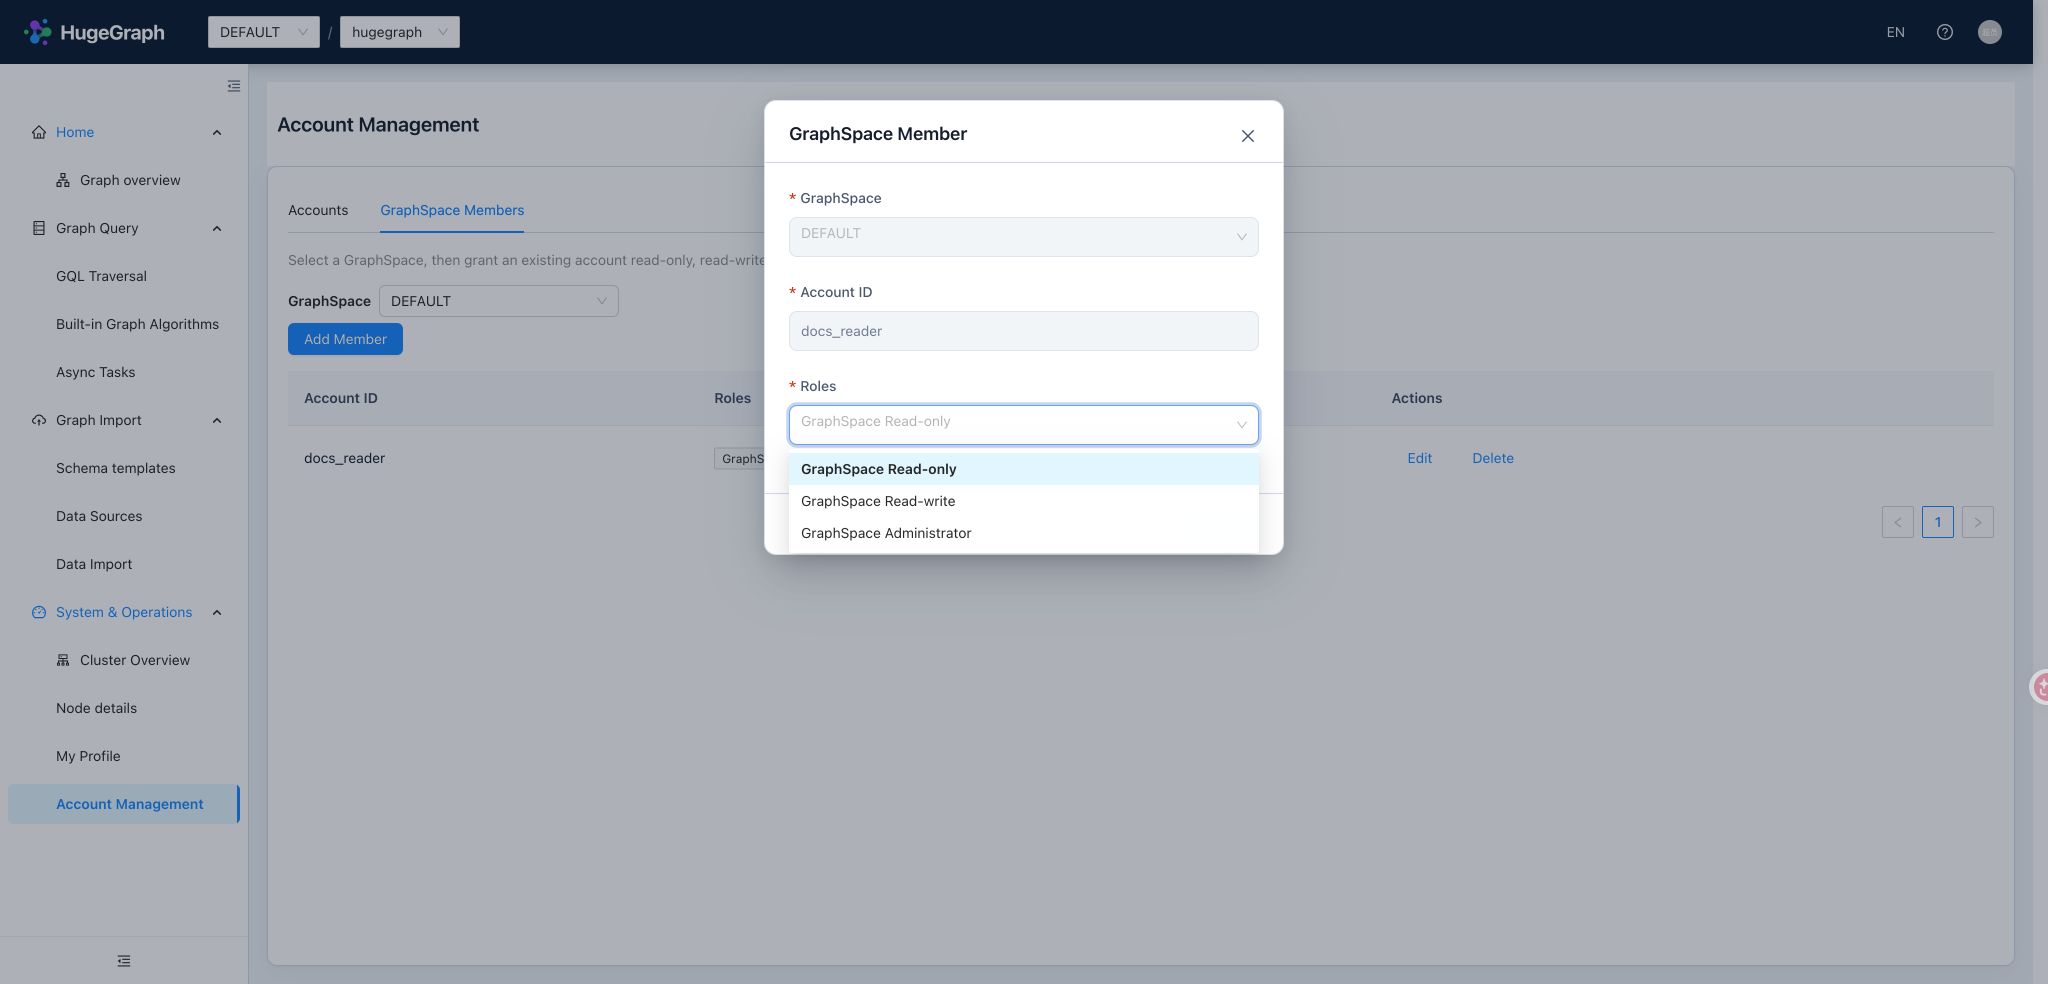Click the Graph overview icon
The width and height of the screenshot is (2048, 984).
click(63, 180)
